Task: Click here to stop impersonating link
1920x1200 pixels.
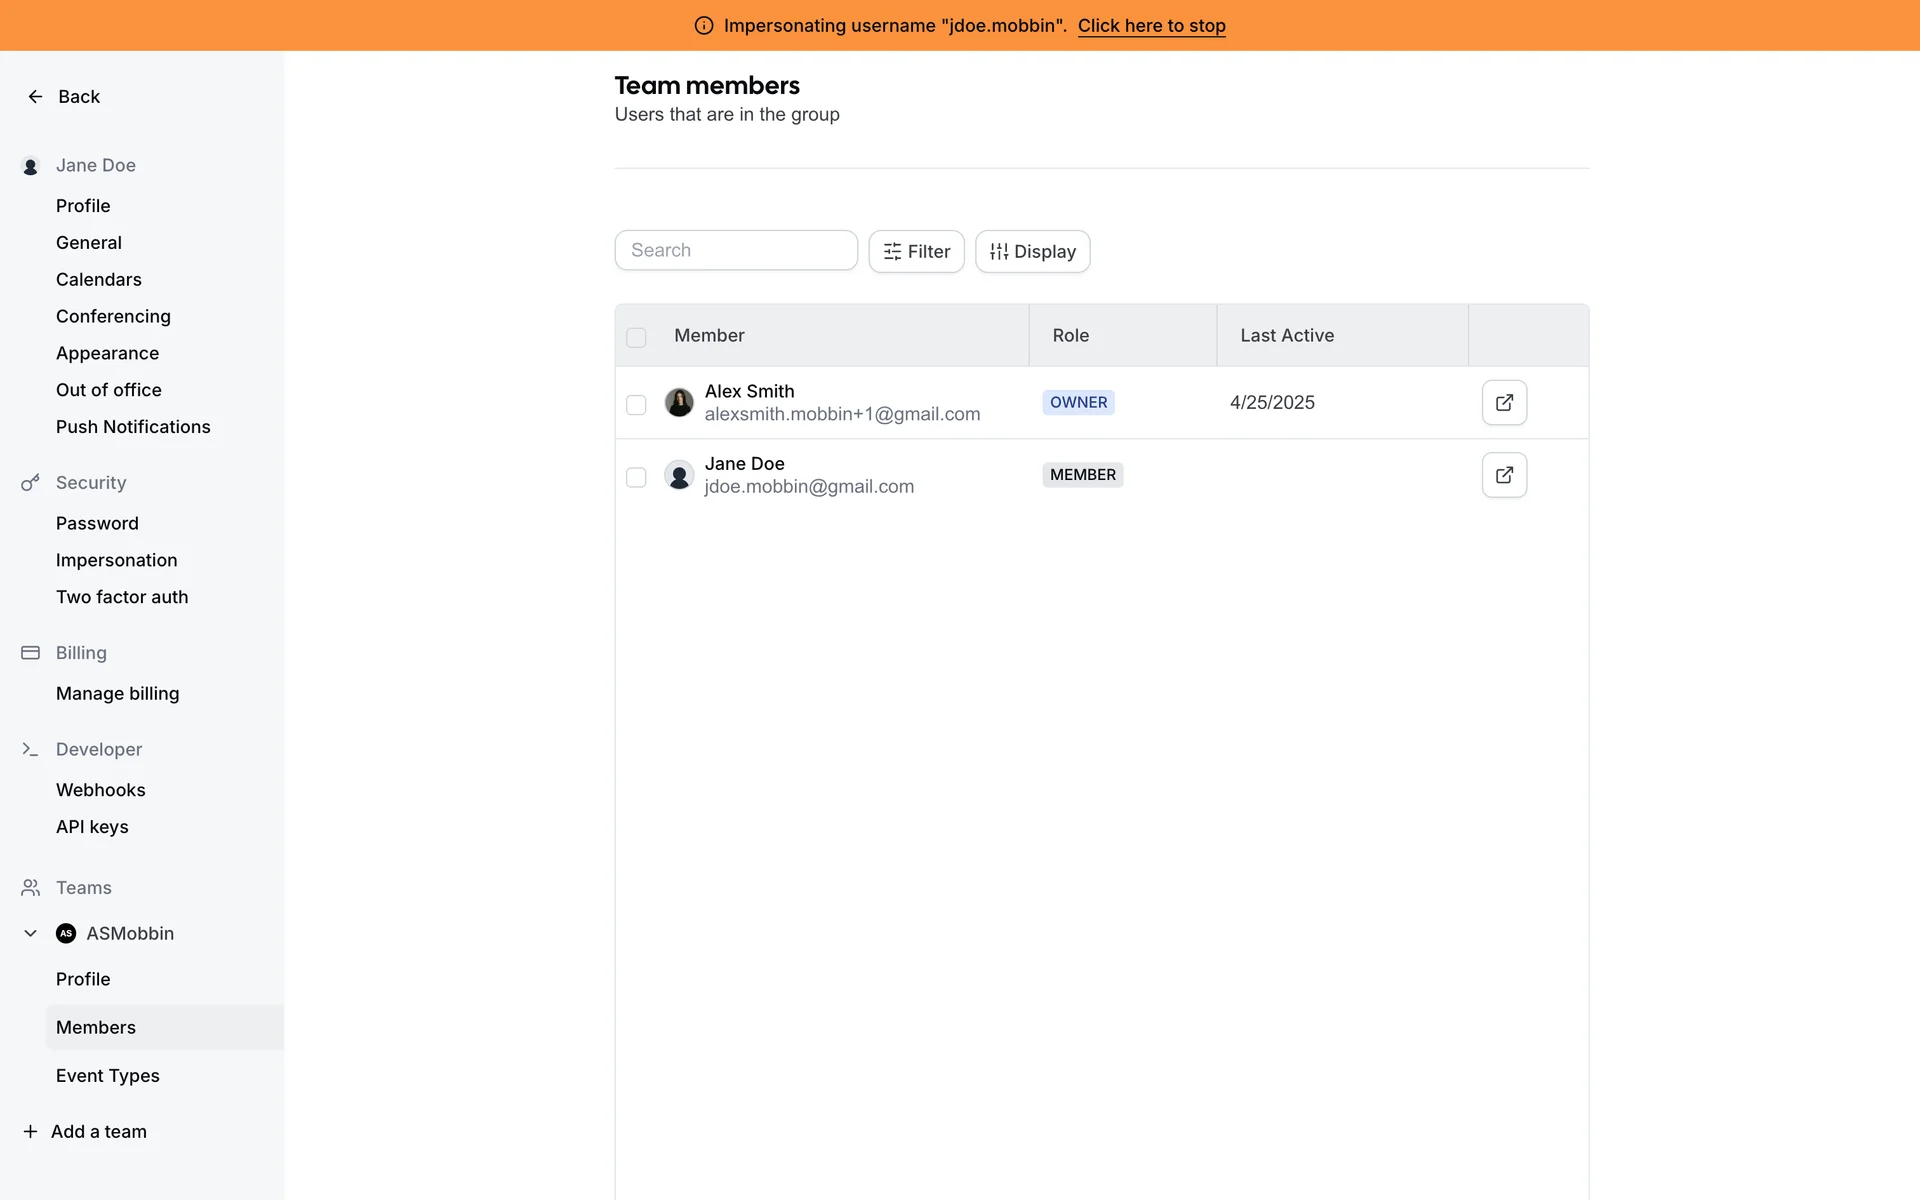Action: 1151,26
